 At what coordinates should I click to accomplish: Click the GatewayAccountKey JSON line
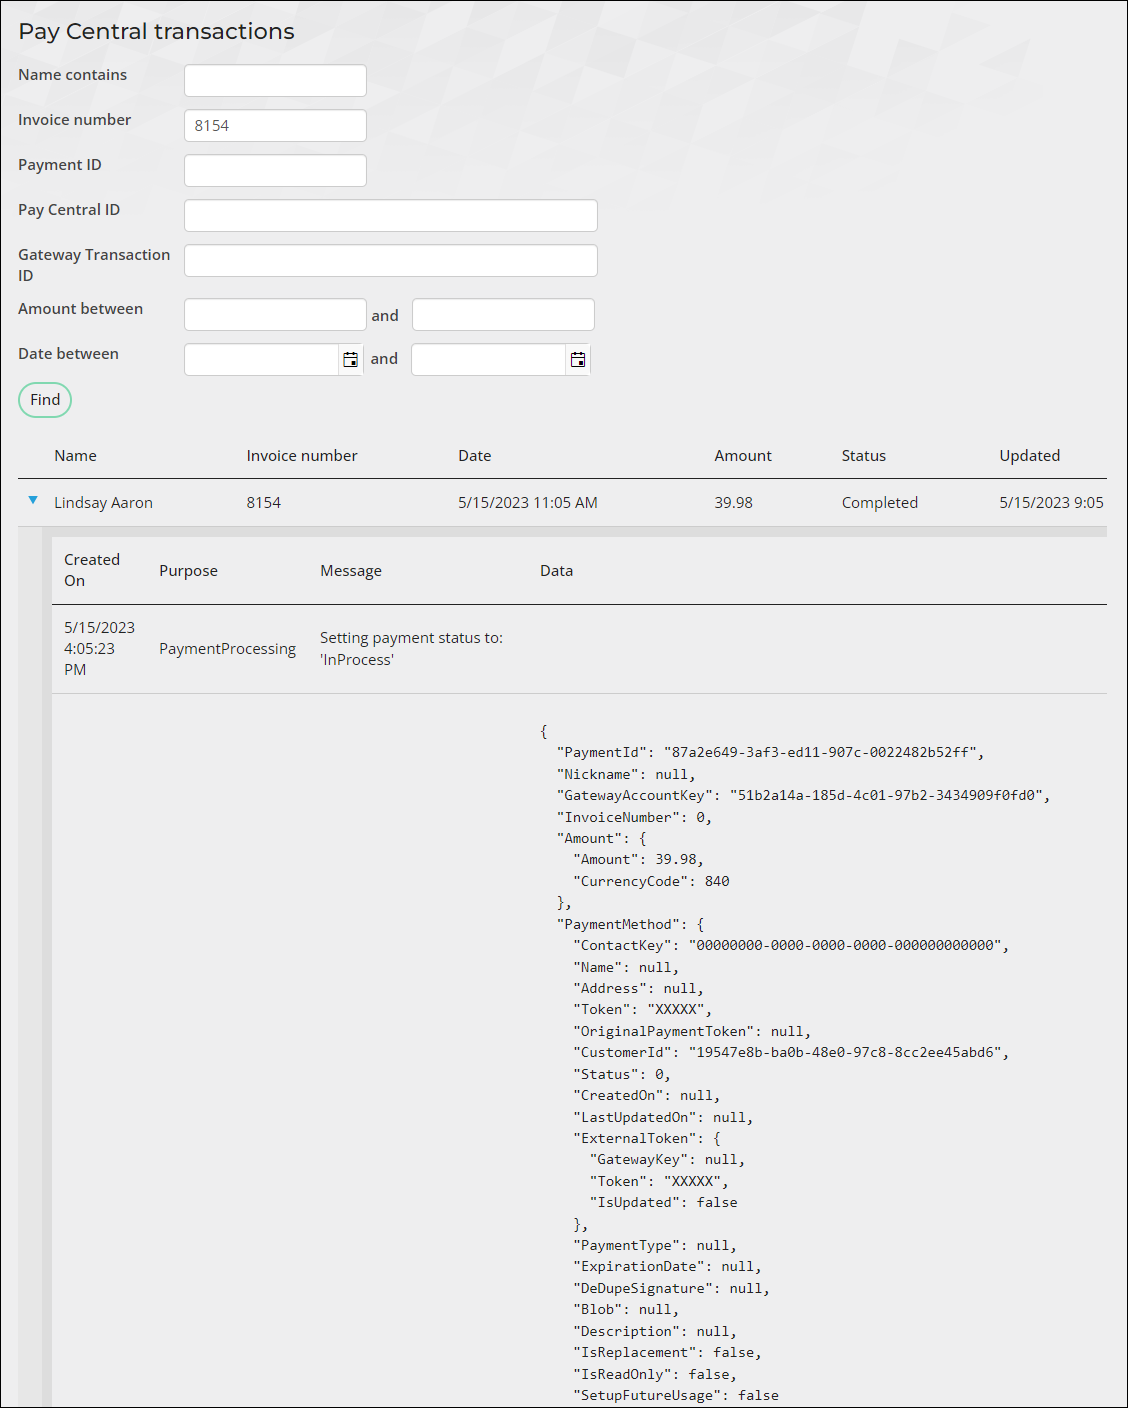(x=803, y=796)
